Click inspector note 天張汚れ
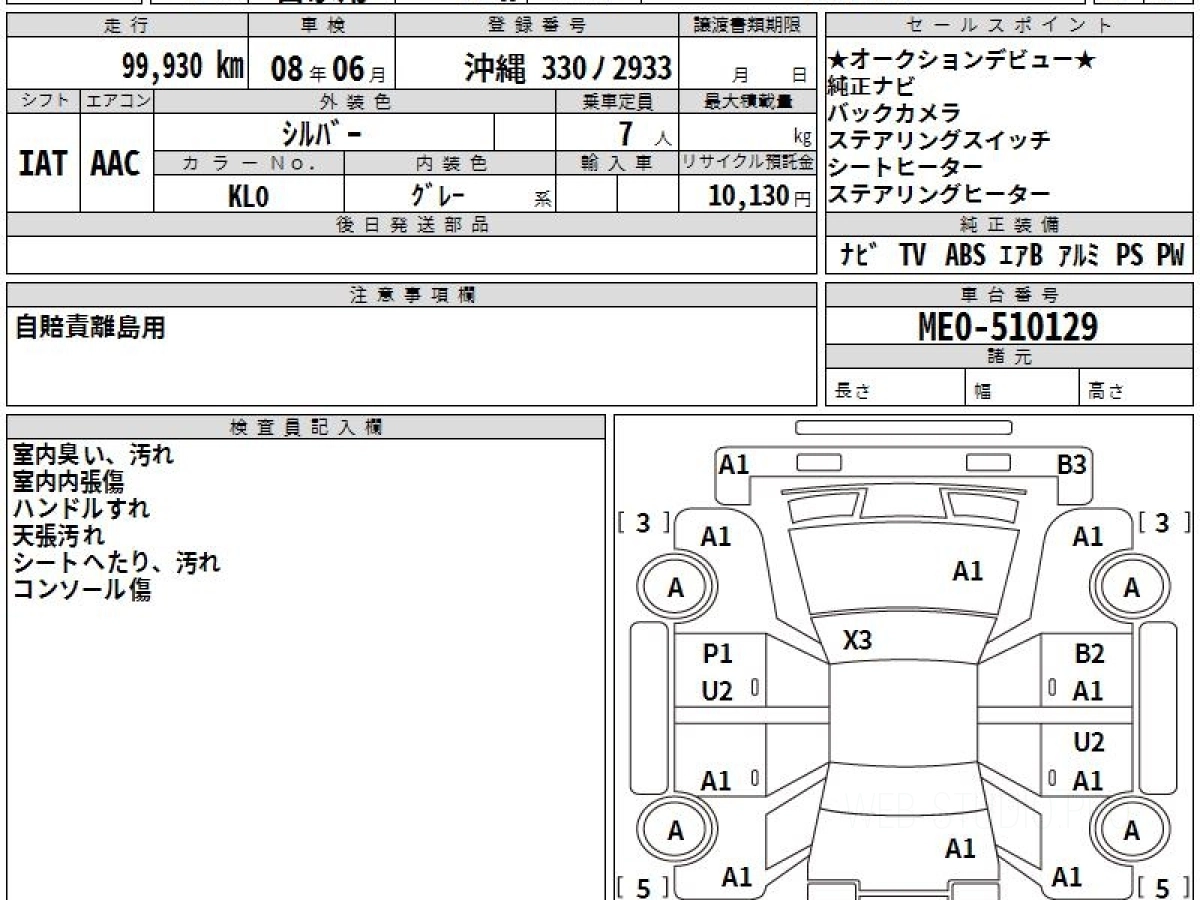This screenshot has height=900, width=1200. pos(58,536)
